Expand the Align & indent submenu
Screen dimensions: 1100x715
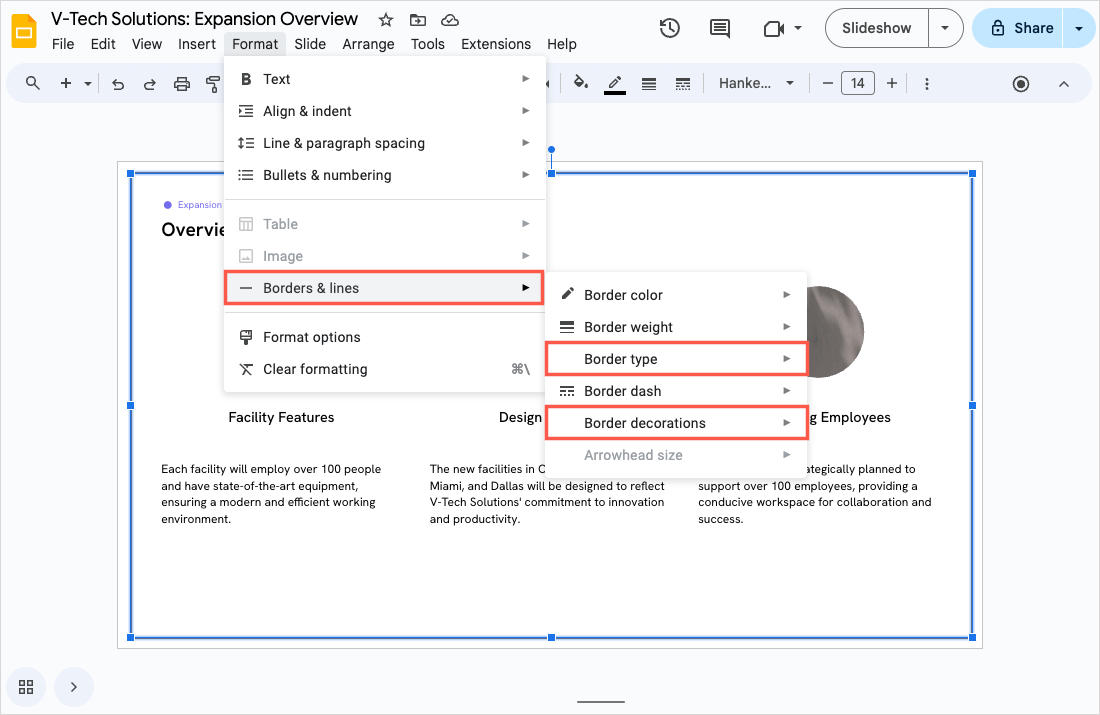click(384, 111)
